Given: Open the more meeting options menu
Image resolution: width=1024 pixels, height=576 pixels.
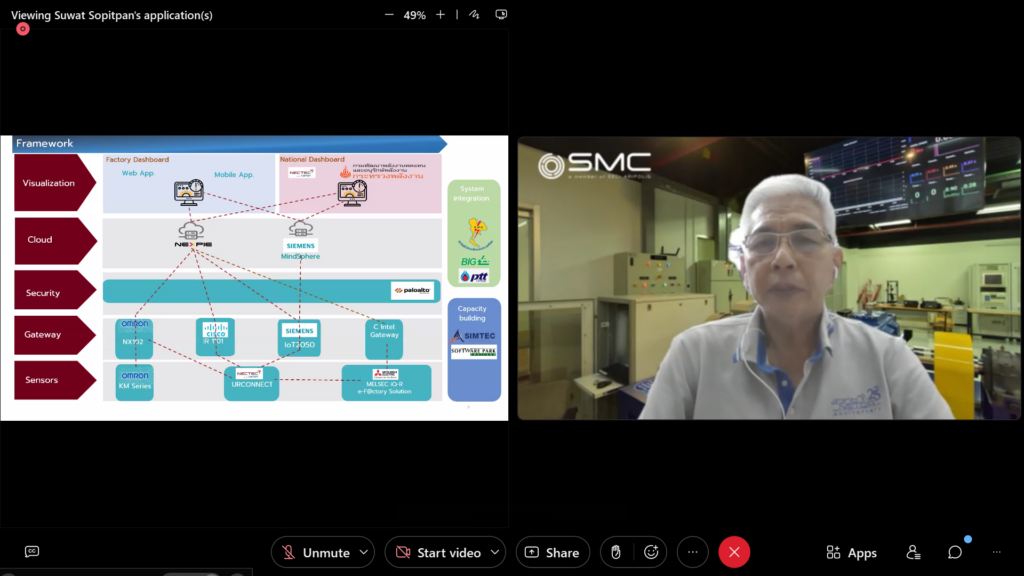Looking at the screenshot, I should point(692,552).
